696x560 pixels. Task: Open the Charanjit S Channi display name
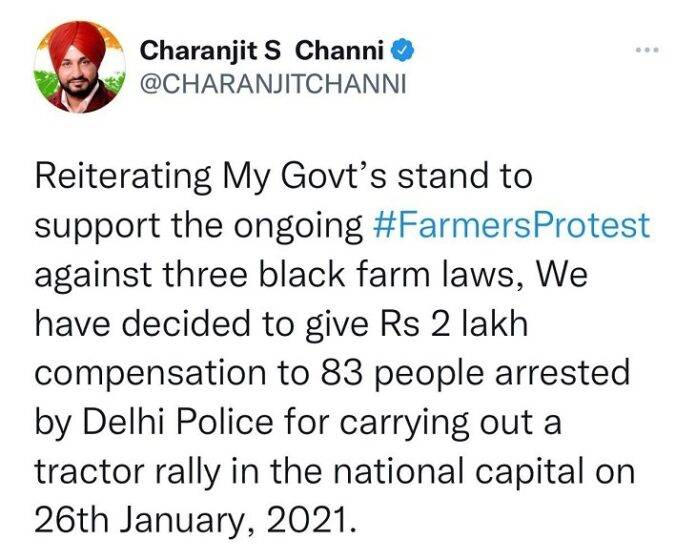coord(262,51)
